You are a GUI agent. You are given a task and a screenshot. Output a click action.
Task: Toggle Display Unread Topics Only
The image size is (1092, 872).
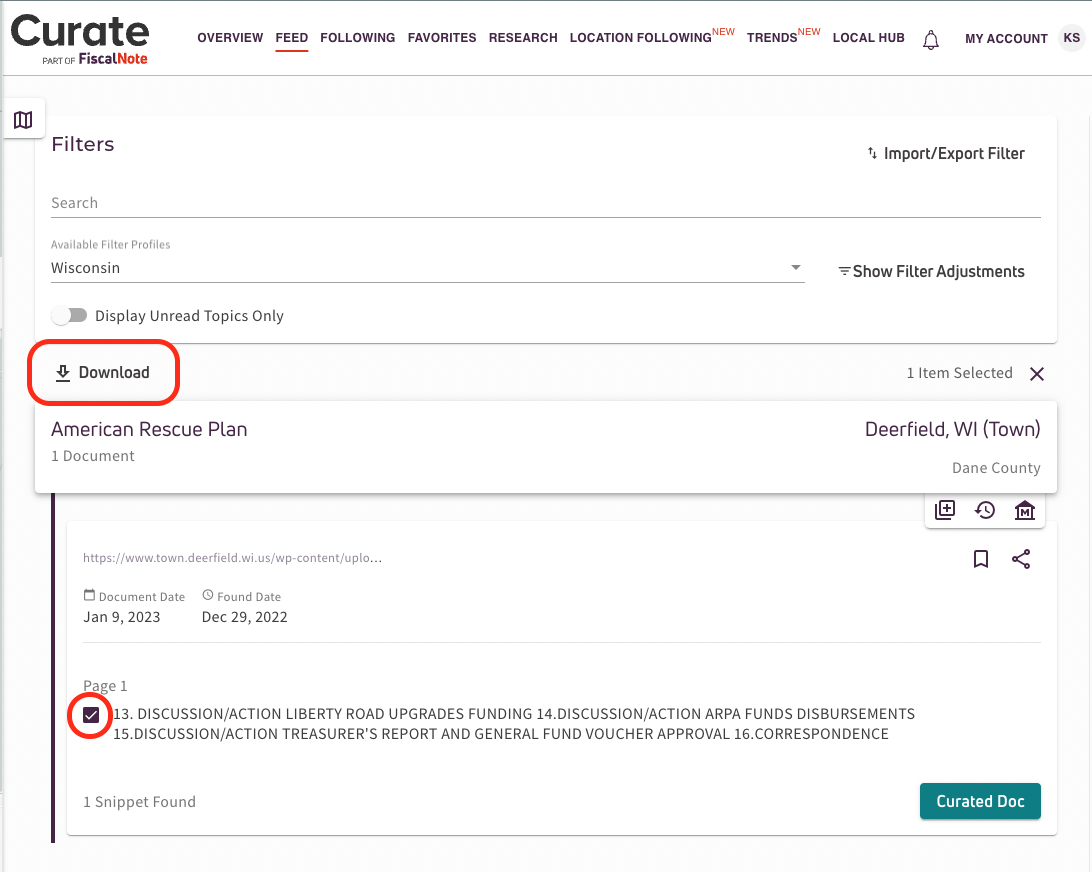click(x=69, y=316)
